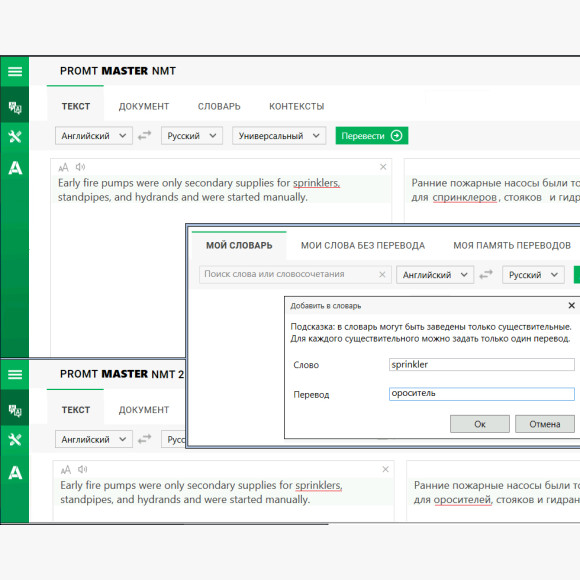Select МОЯ ПАМЯТЬ ПЕРЕВОДОВ tab
Image resolution: width=580 pixels, height=580 pixels.
pyautogui.click(x=512, y=246)
